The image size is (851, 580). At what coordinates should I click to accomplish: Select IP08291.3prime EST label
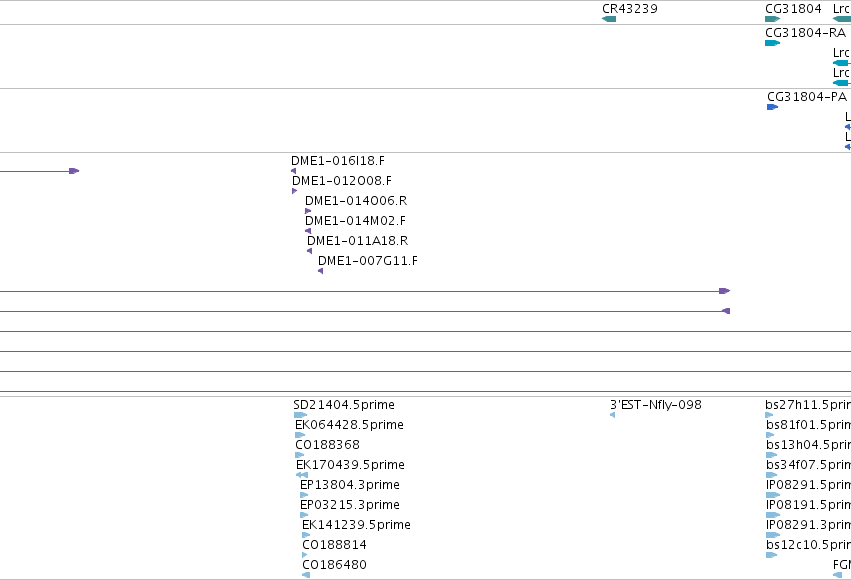tap(808, 525)
